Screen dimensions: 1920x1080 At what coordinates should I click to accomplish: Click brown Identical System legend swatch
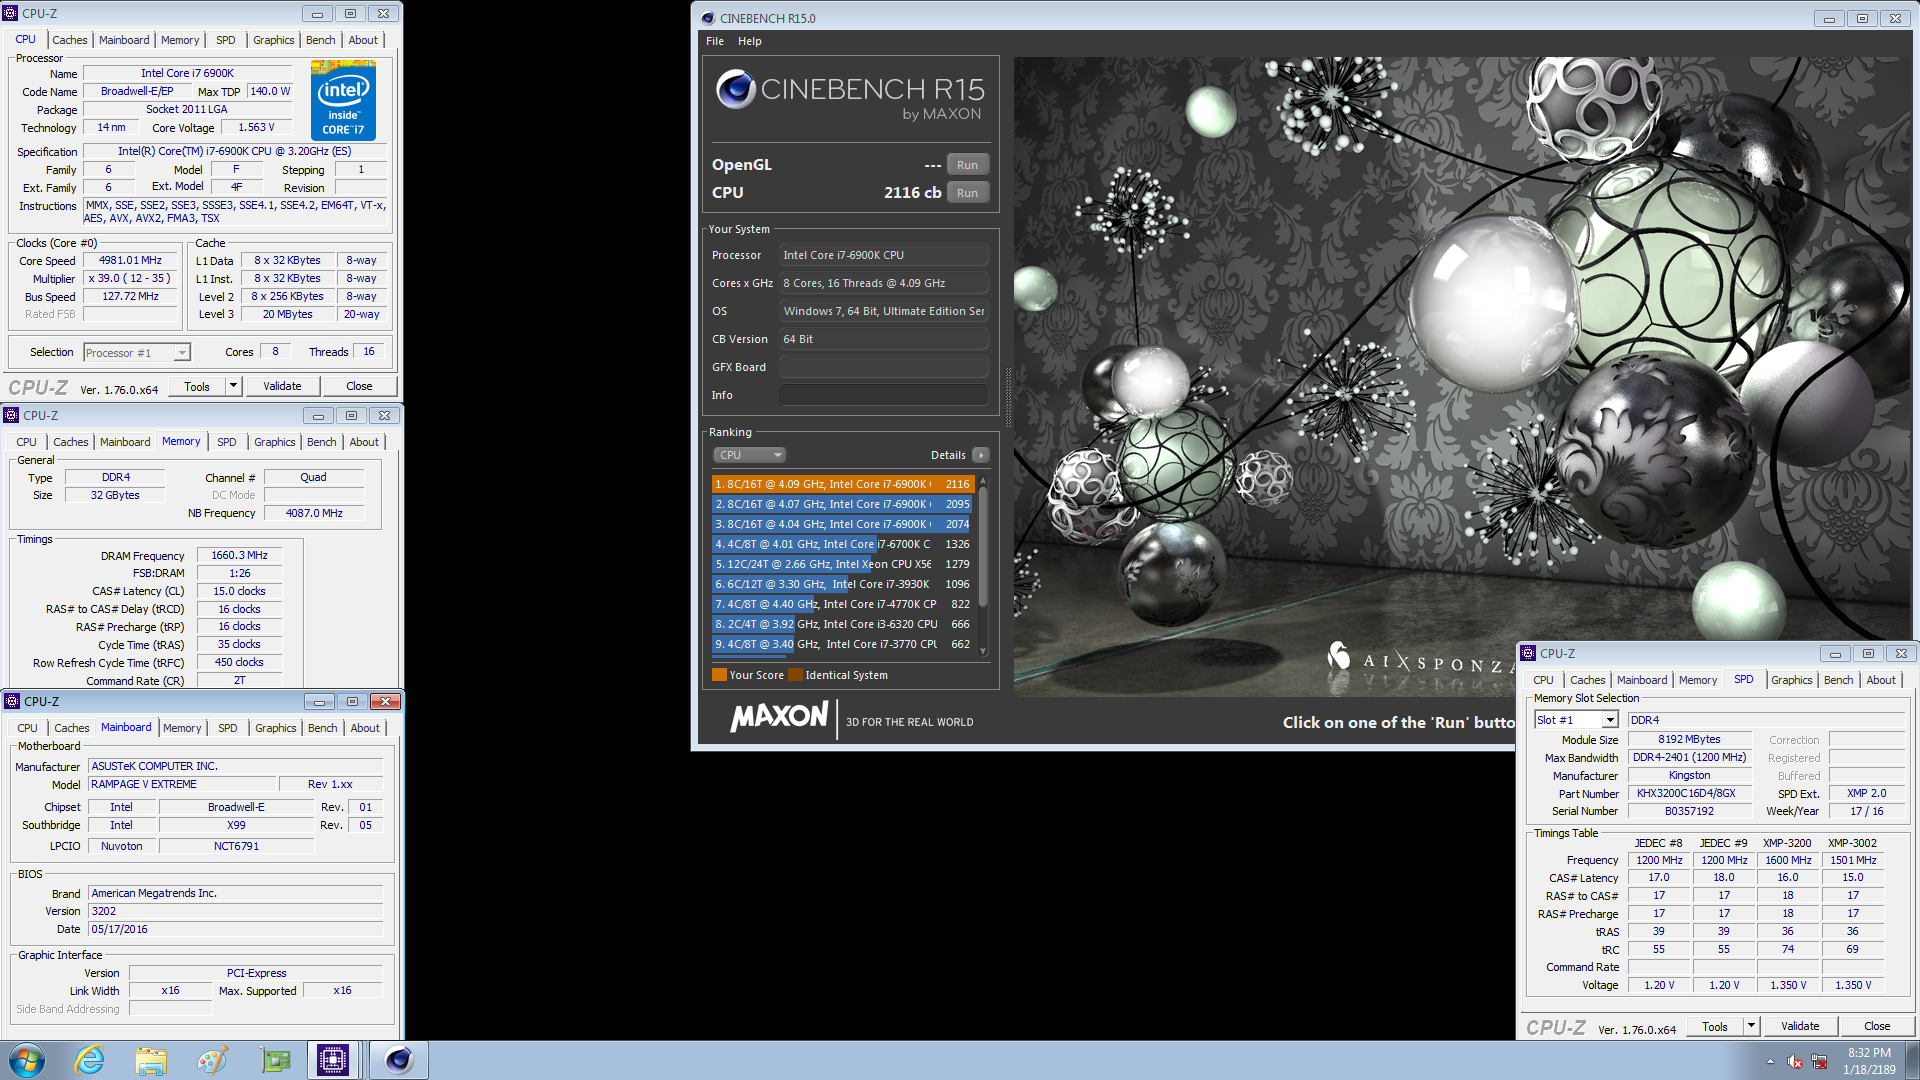click(x=795, y=675)
